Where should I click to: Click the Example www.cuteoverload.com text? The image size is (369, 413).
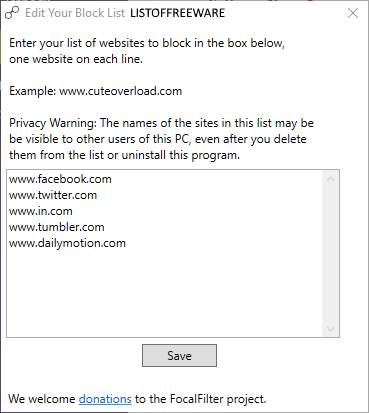click(96, 91)
